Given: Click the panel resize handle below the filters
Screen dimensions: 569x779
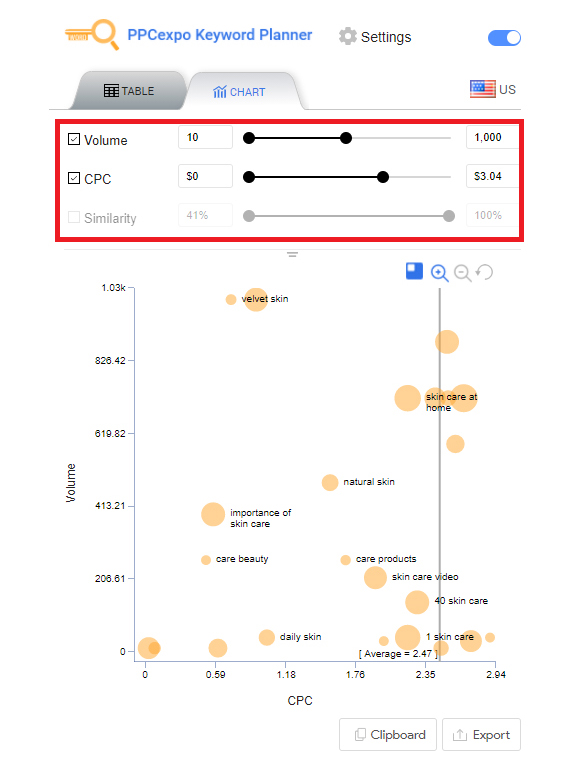Looking at the screenshot, I should point(292,254).
